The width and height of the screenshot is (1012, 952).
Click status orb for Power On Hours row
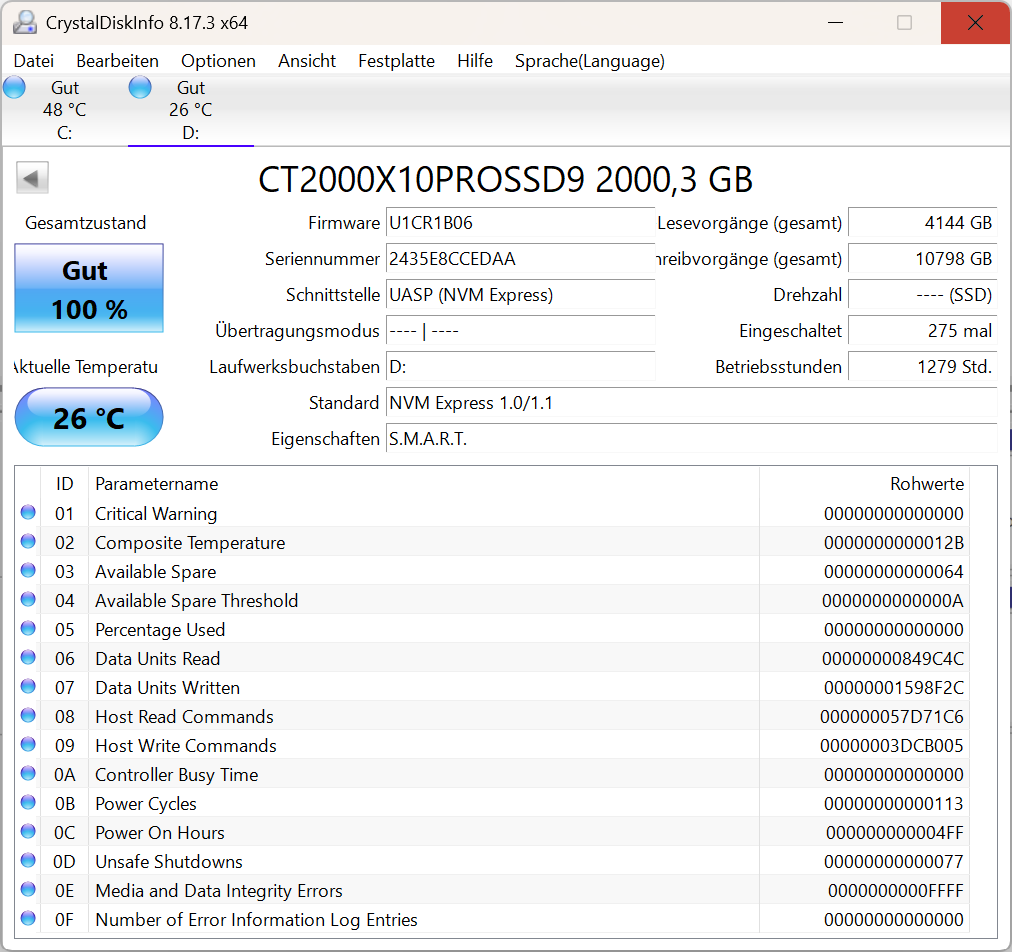28,832
